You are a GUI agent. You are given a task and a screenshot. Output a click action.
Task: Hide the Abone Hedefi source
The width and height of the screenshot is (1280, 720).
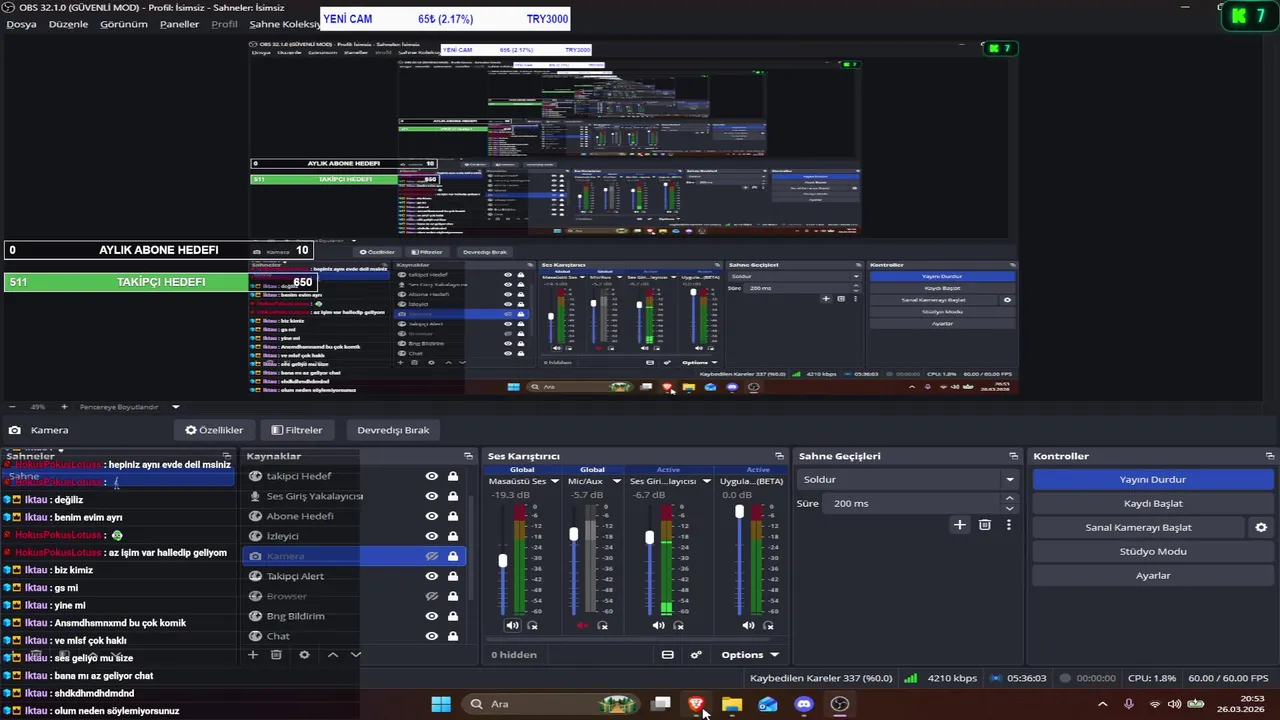432,516
